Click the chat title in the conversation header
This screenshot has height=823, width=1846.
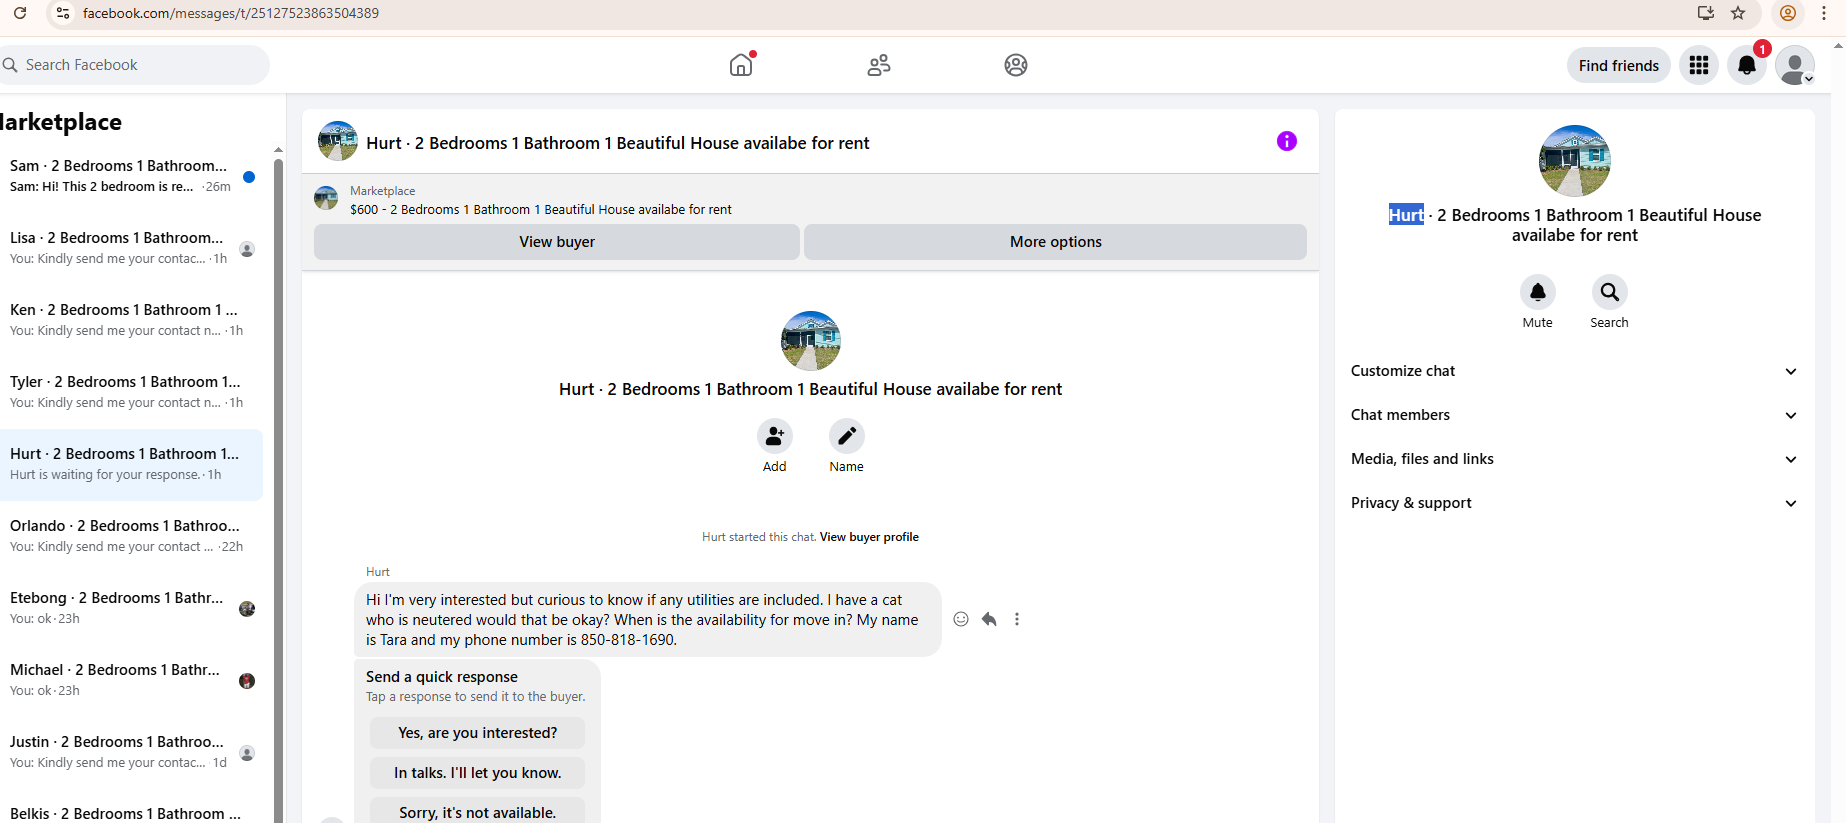618,143
